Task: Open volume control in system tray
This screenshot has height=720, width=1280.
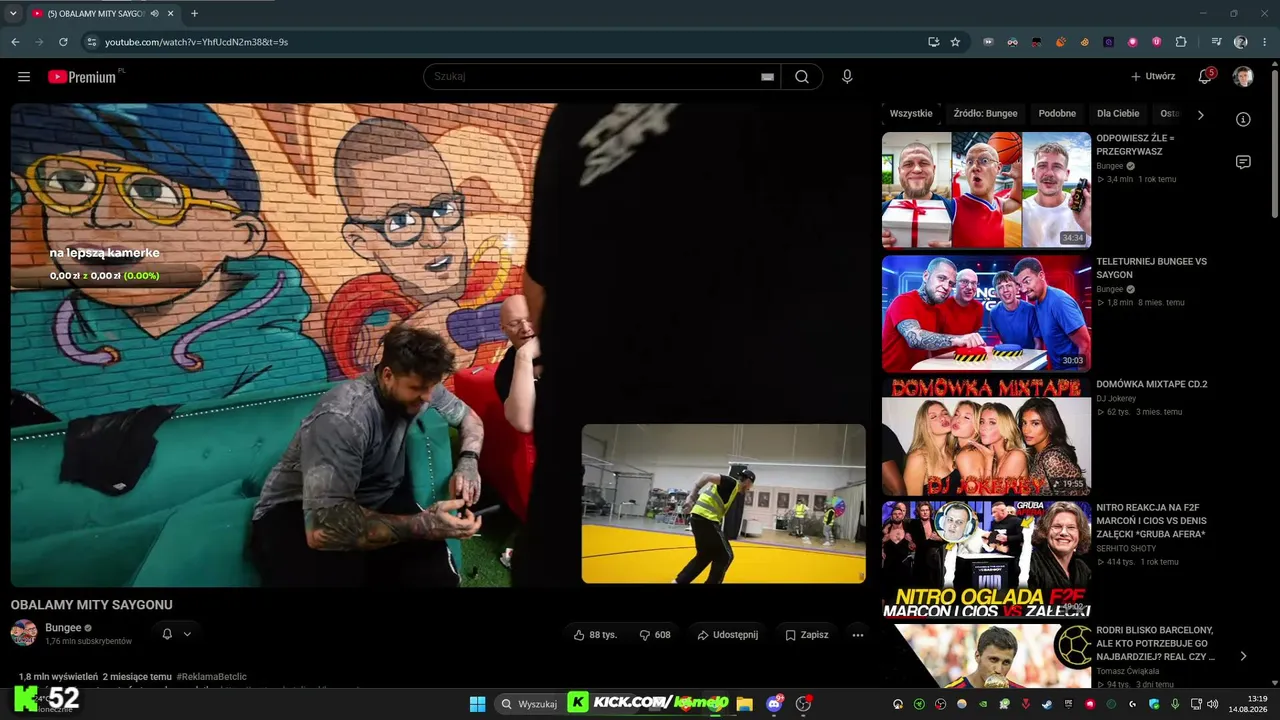Action: (1212, 704)
